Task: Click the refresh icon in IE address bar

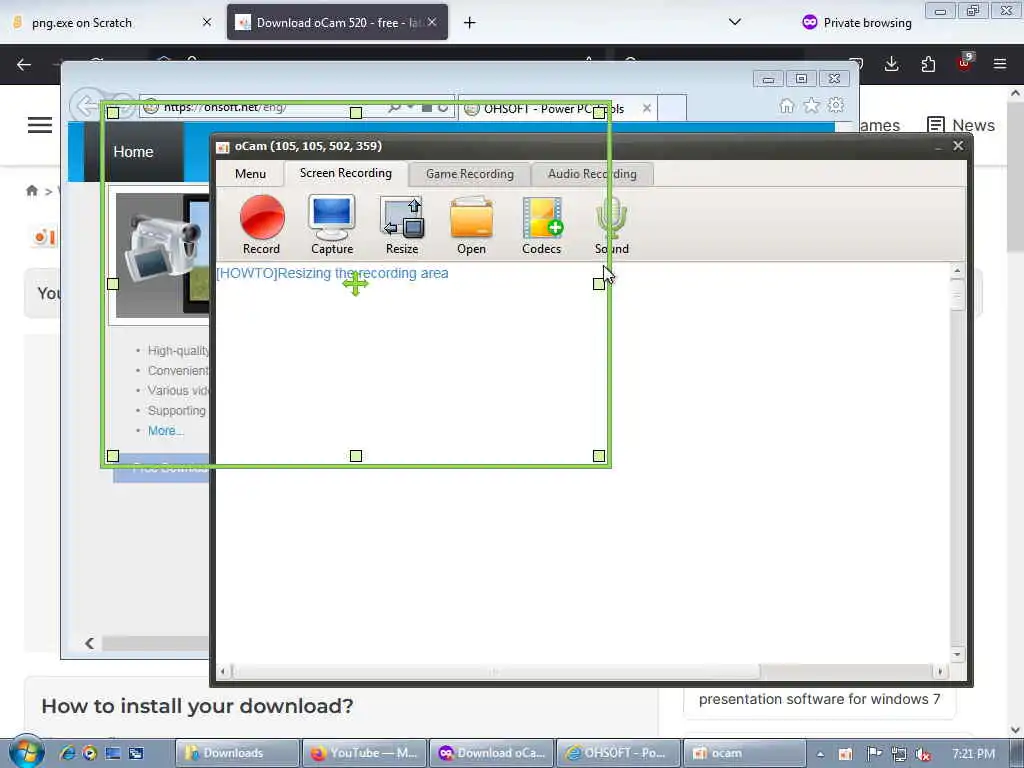Action: coord(443,108)
